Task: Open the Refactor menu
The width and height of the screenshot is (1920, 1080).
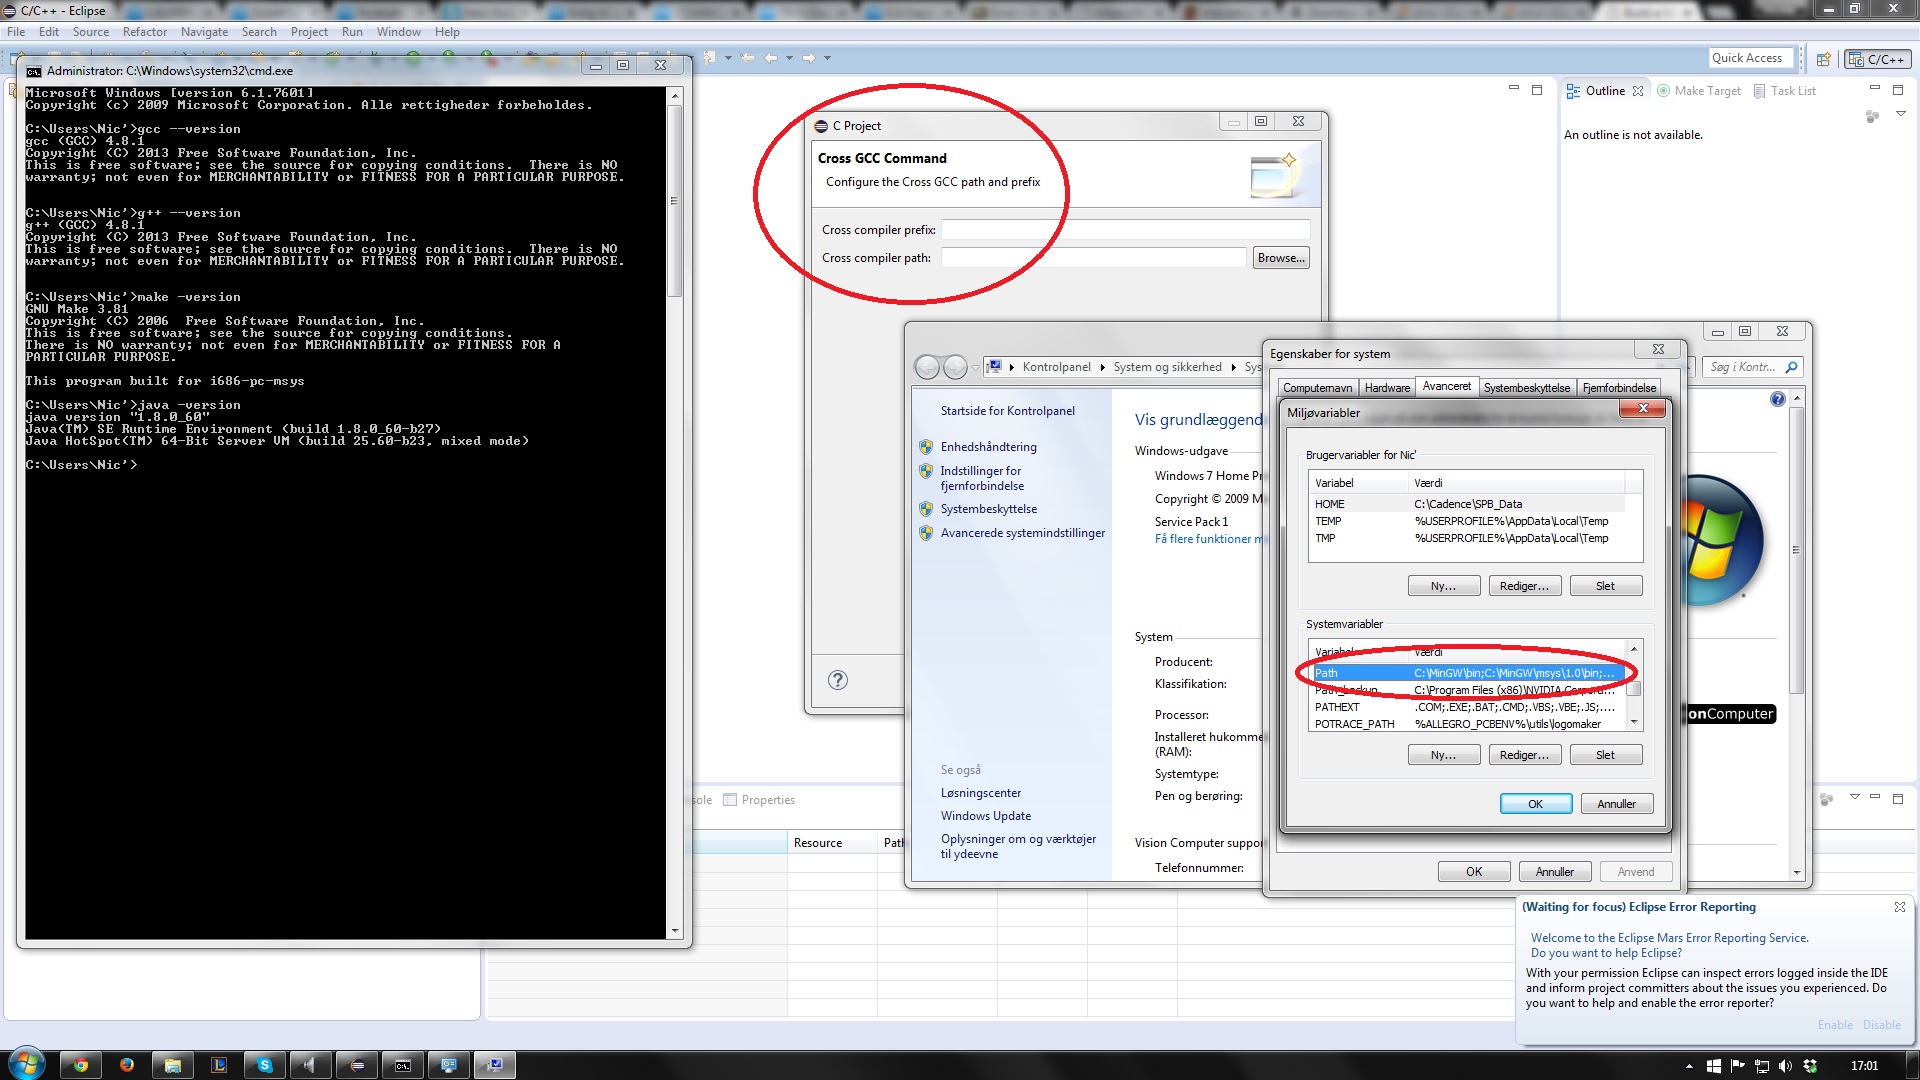Action: tap(145, 32)
